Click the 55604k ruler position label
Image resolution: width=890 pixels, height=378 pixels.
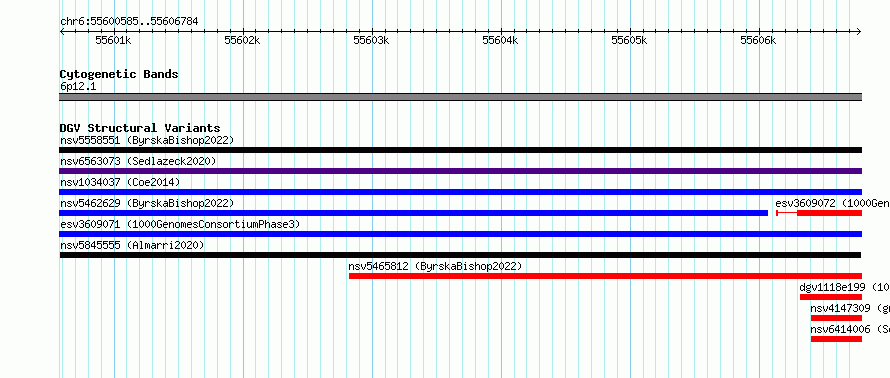pyautogui.click(x=501, y=40)
